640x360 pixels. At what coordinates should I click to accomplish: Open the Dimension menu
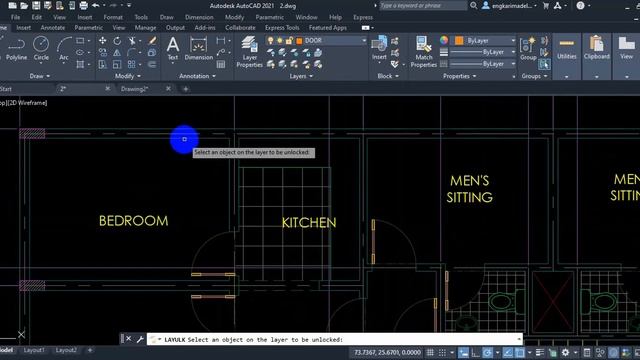199,17
